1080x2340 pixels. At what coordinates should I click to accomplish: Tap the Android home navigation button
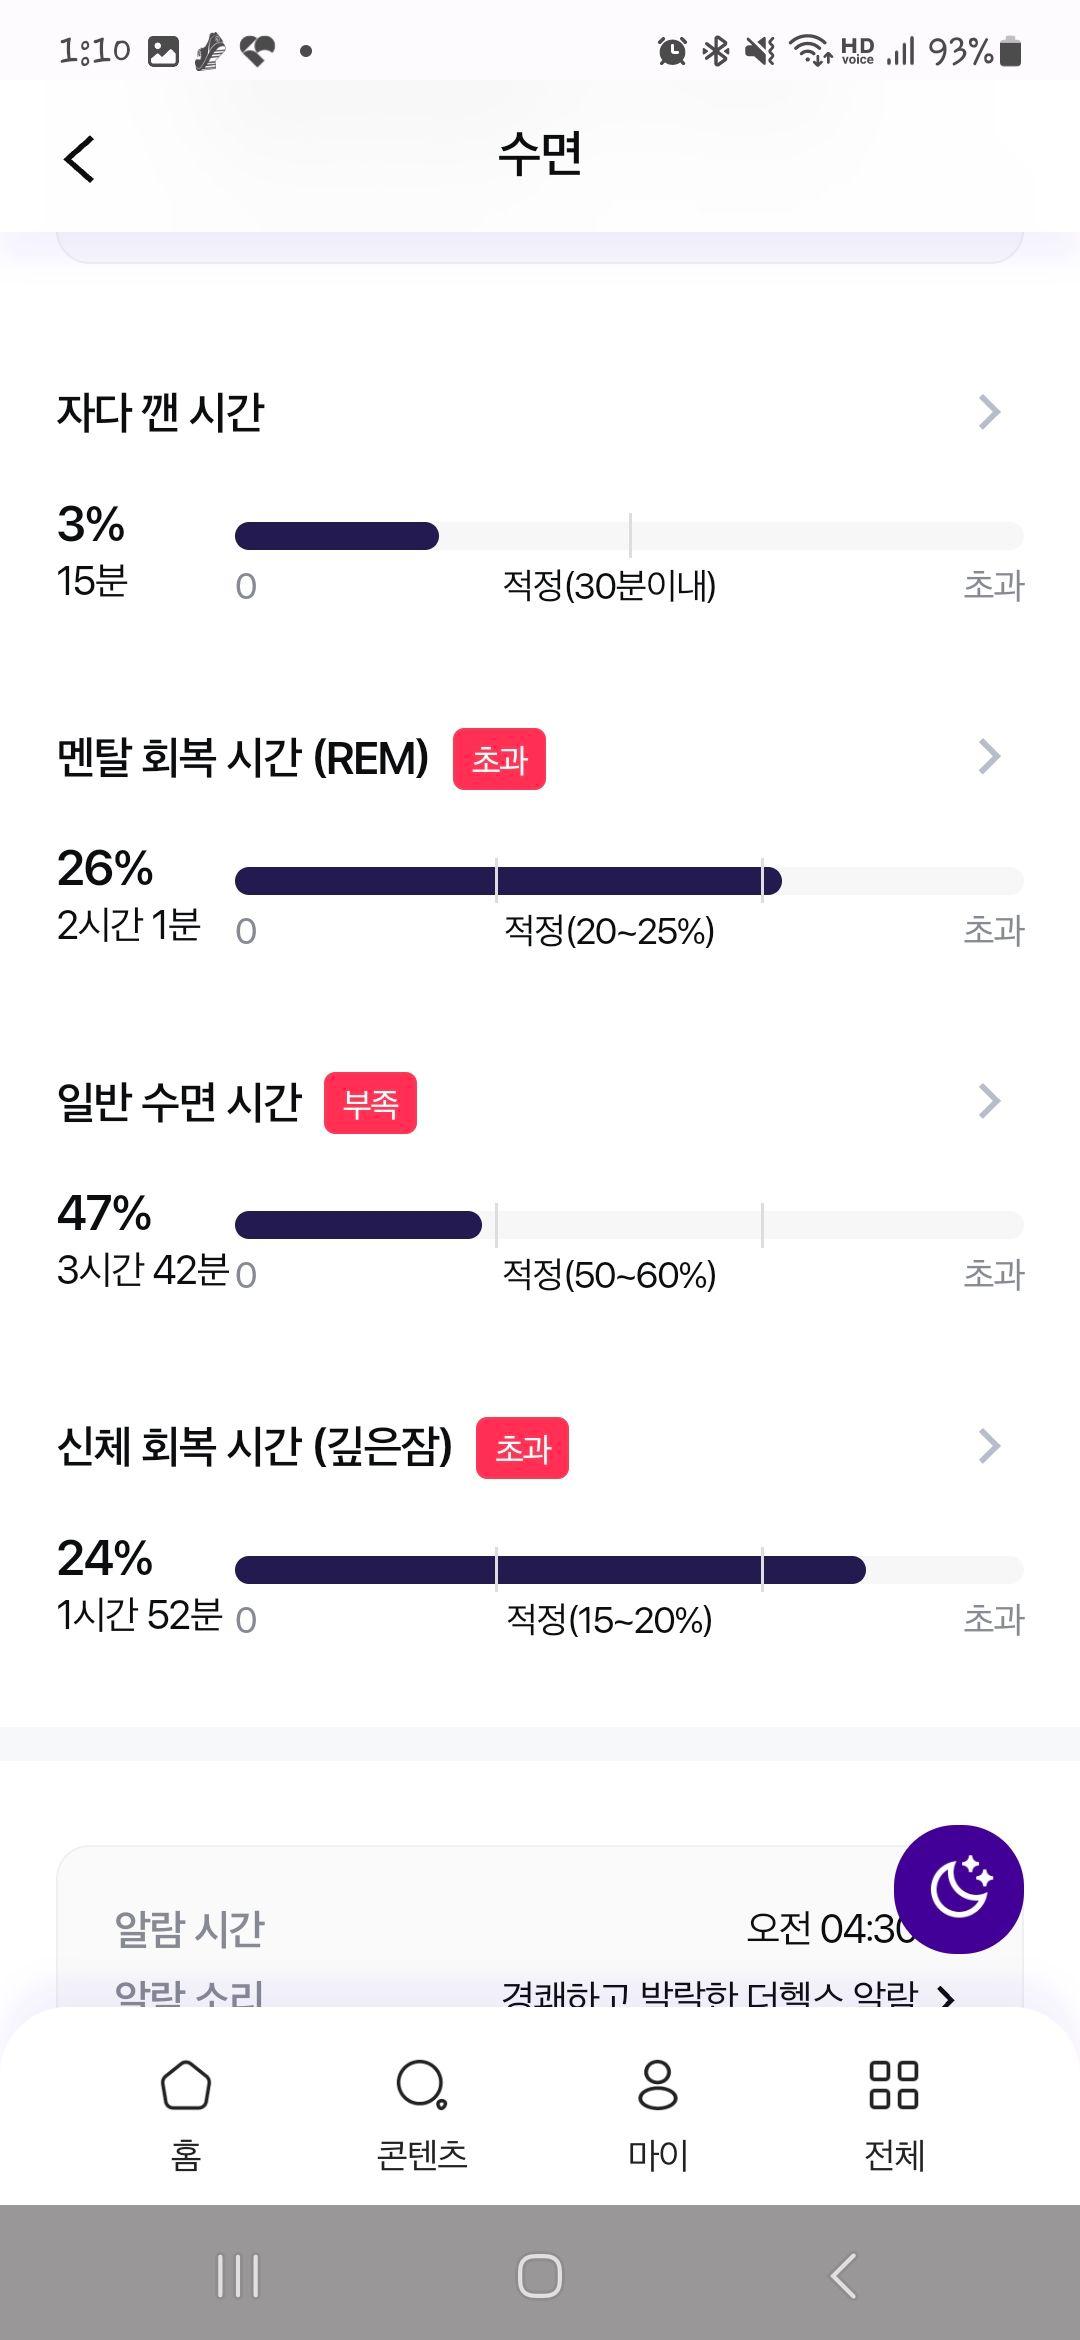540,2276
